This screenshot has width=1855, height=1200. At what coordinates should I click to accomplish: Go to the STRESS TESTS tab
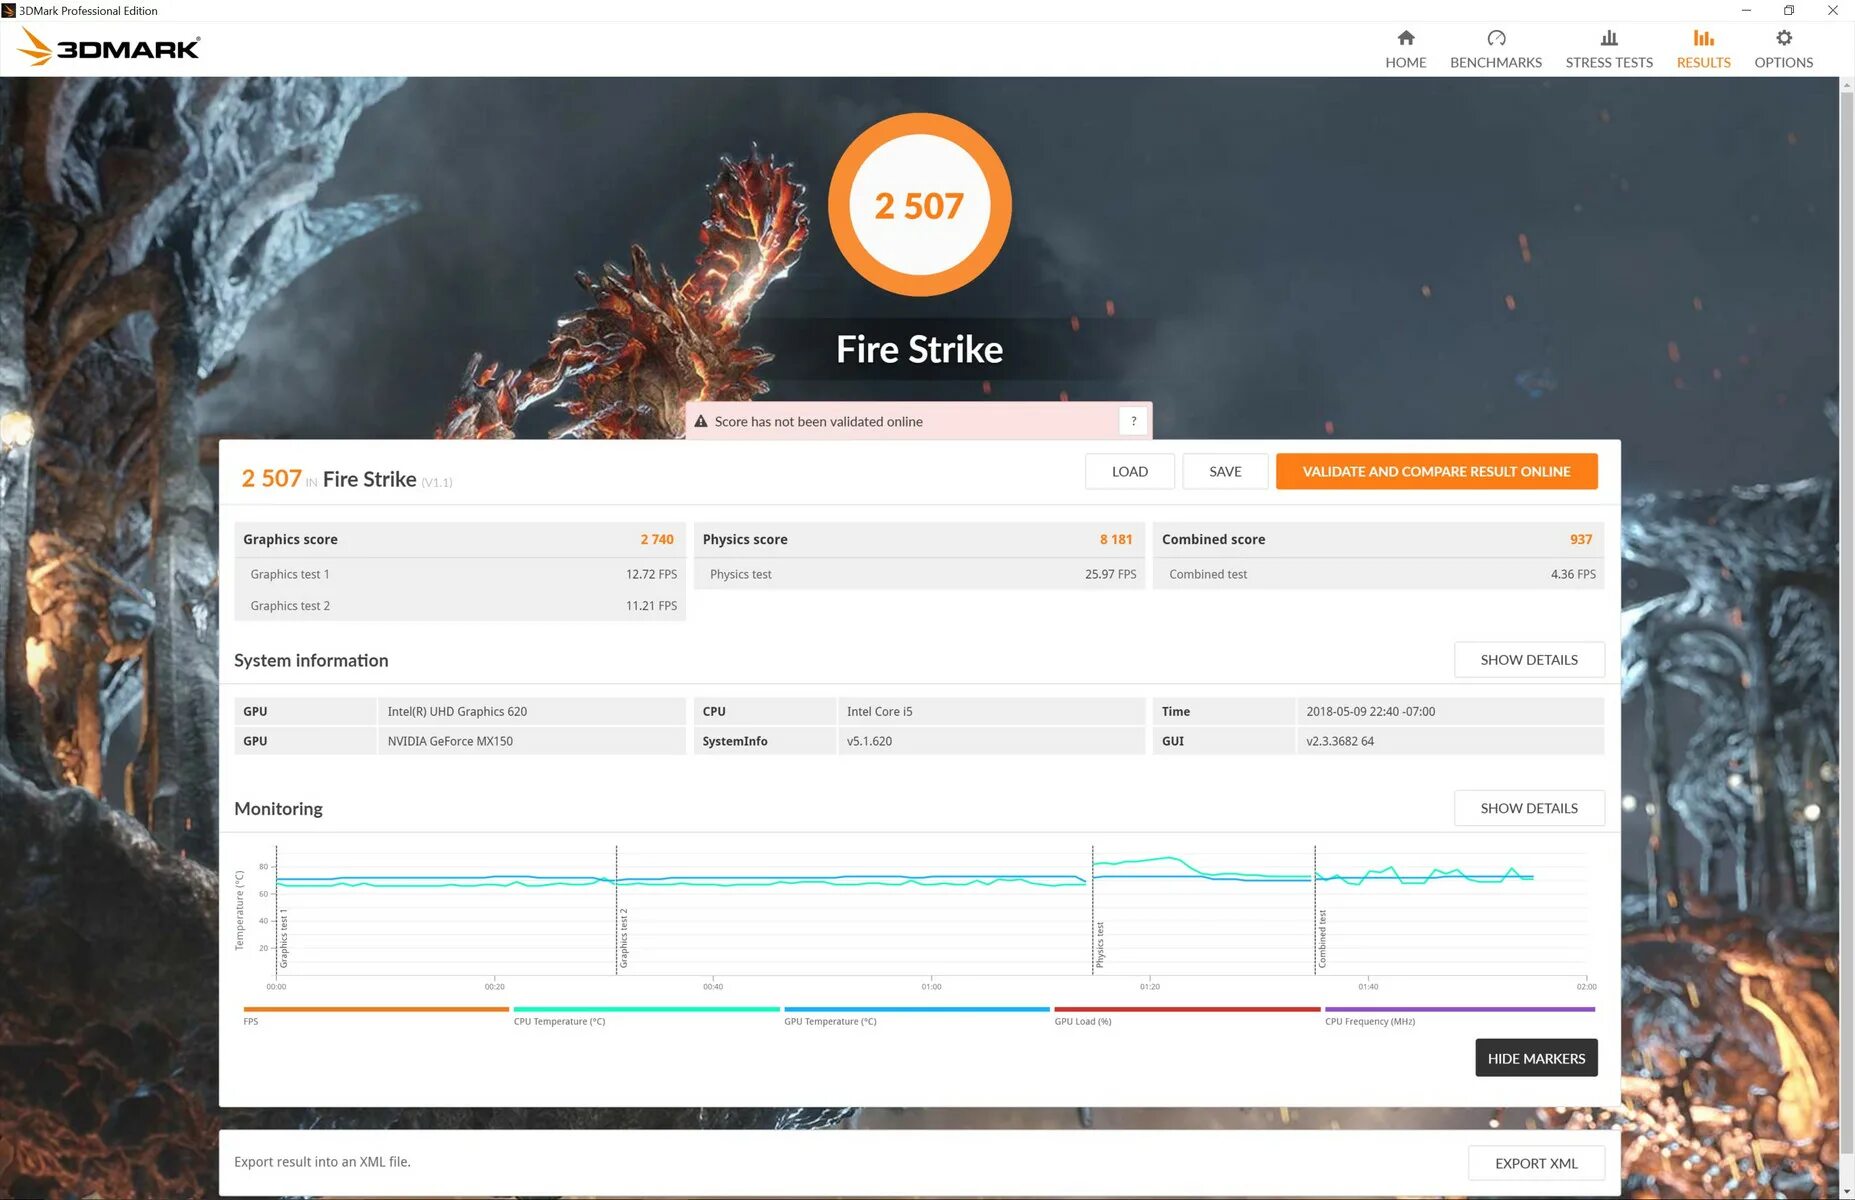pyautogui.click(x=1609, y=49)
